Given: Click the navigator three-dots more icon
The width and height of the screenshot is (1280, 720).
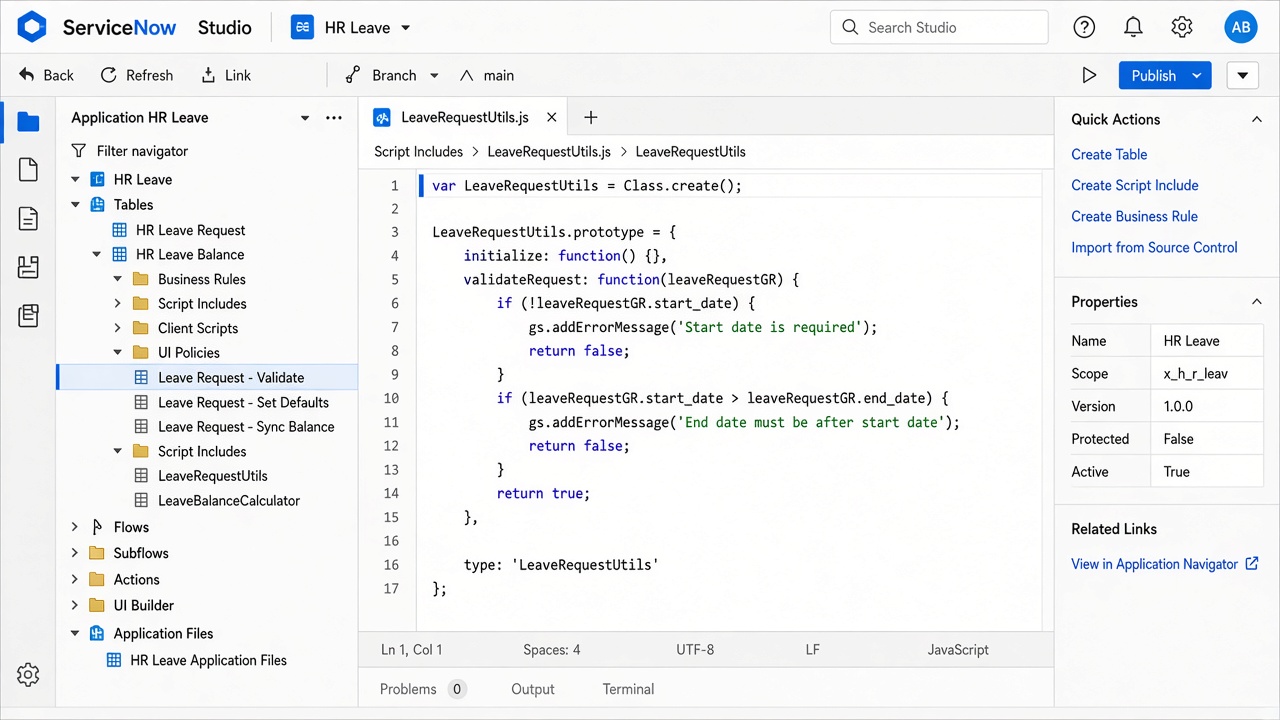Looking at the screenshot, I should (334, 118).
